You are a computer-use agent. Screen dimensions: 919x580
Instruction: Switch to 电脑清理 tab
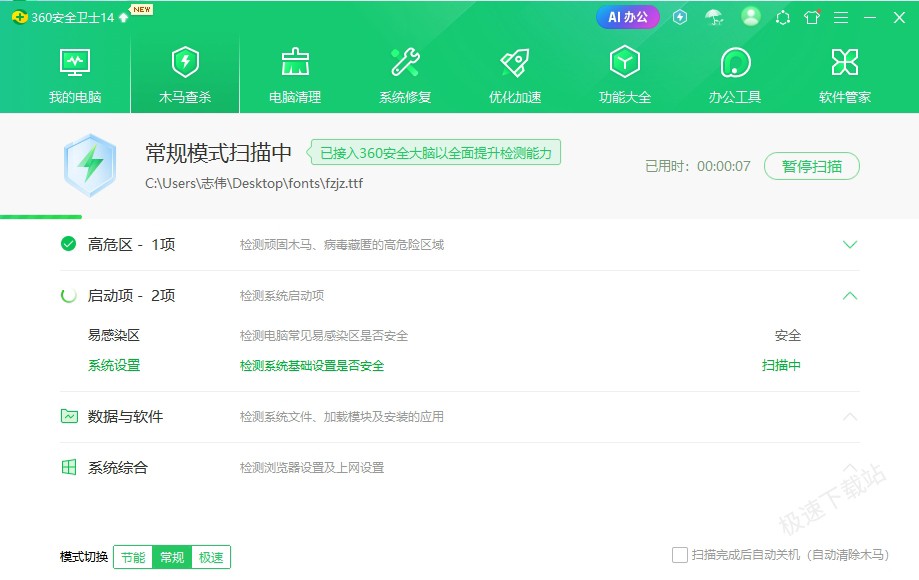click(295, 76)
